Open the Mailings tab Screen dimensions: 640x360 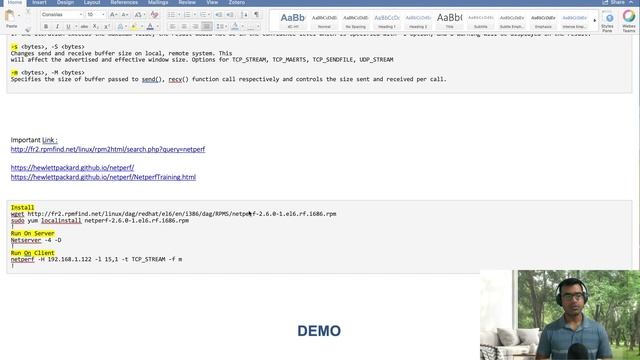(158, 2)
